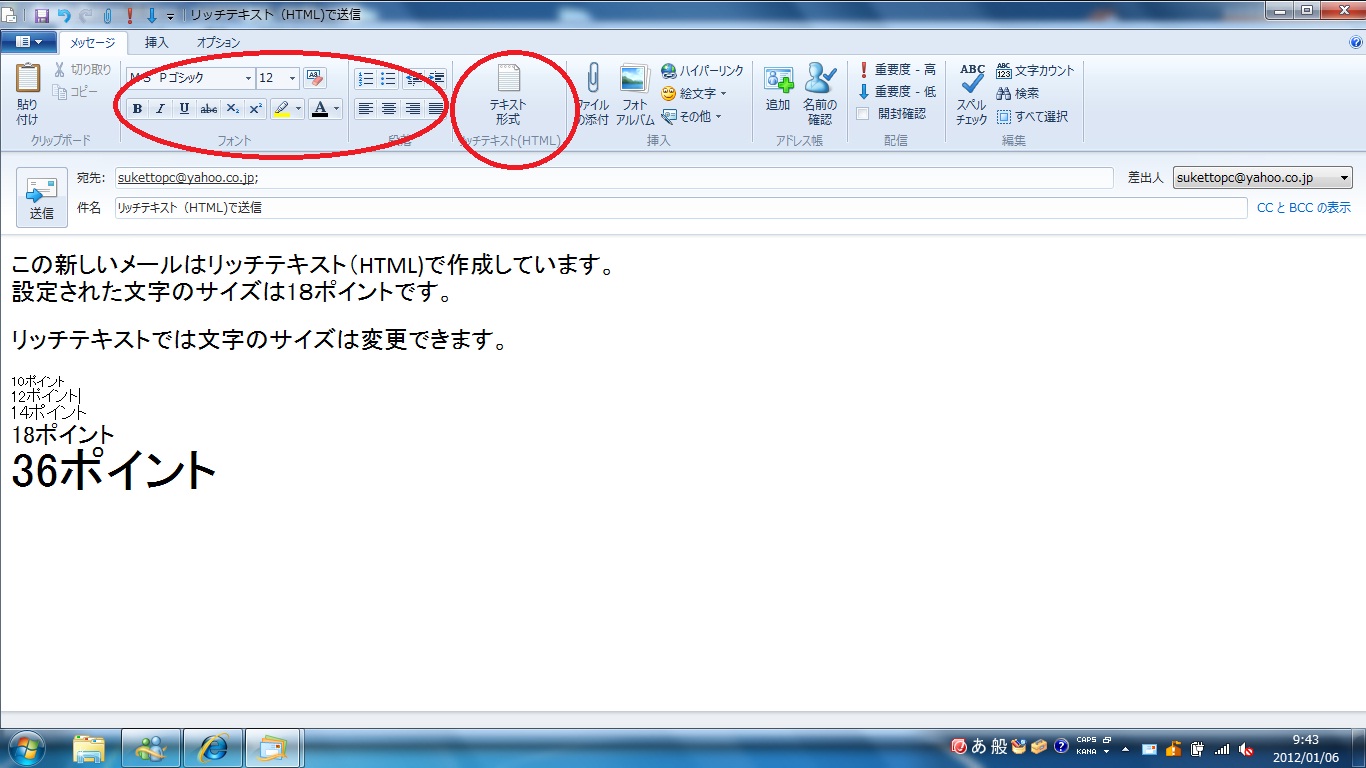Click the increase indent icon
The height and width of the screenshot is (768, 1366).
coord(436,78)
